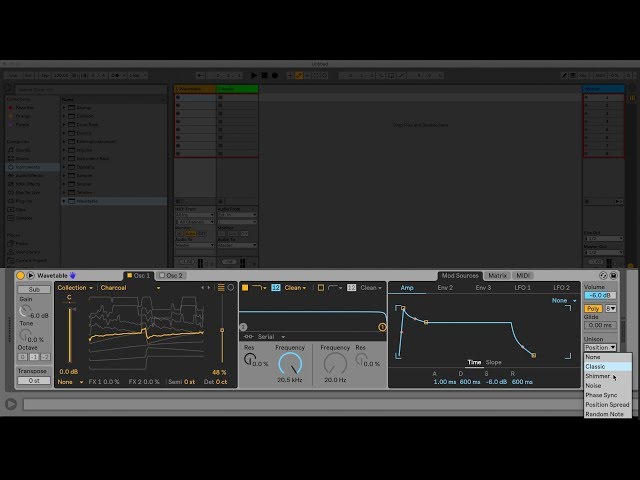640x480 pixels.
Task: Toggle the Osc 2 enable square
Action: click(x=162, y=276)
